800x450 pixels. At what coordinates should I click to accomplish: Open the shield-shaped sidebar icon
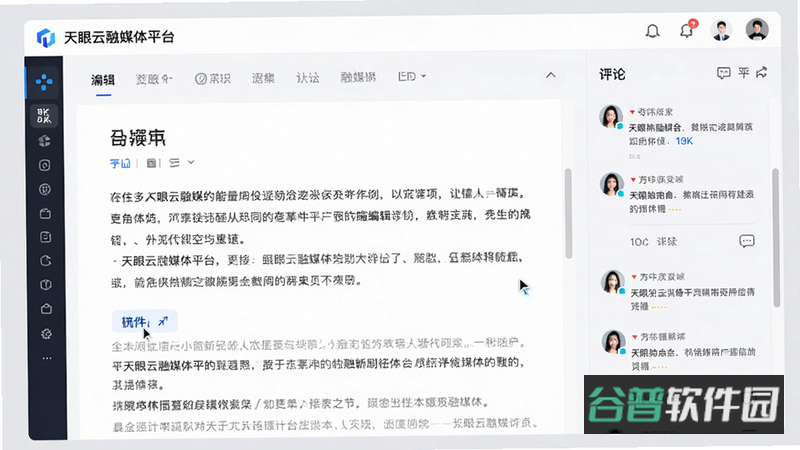click(45, 285)
